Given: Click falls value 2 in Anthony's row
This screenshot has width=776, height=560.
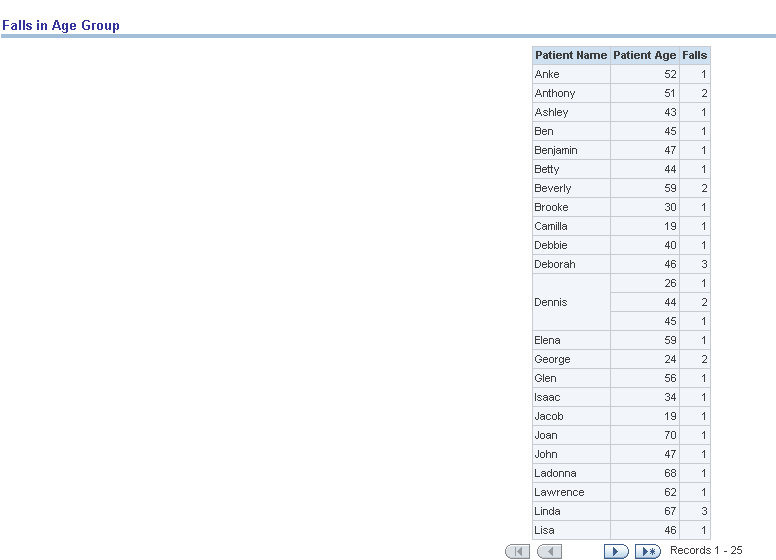Looking at the screenshot, I should [695, 93].
